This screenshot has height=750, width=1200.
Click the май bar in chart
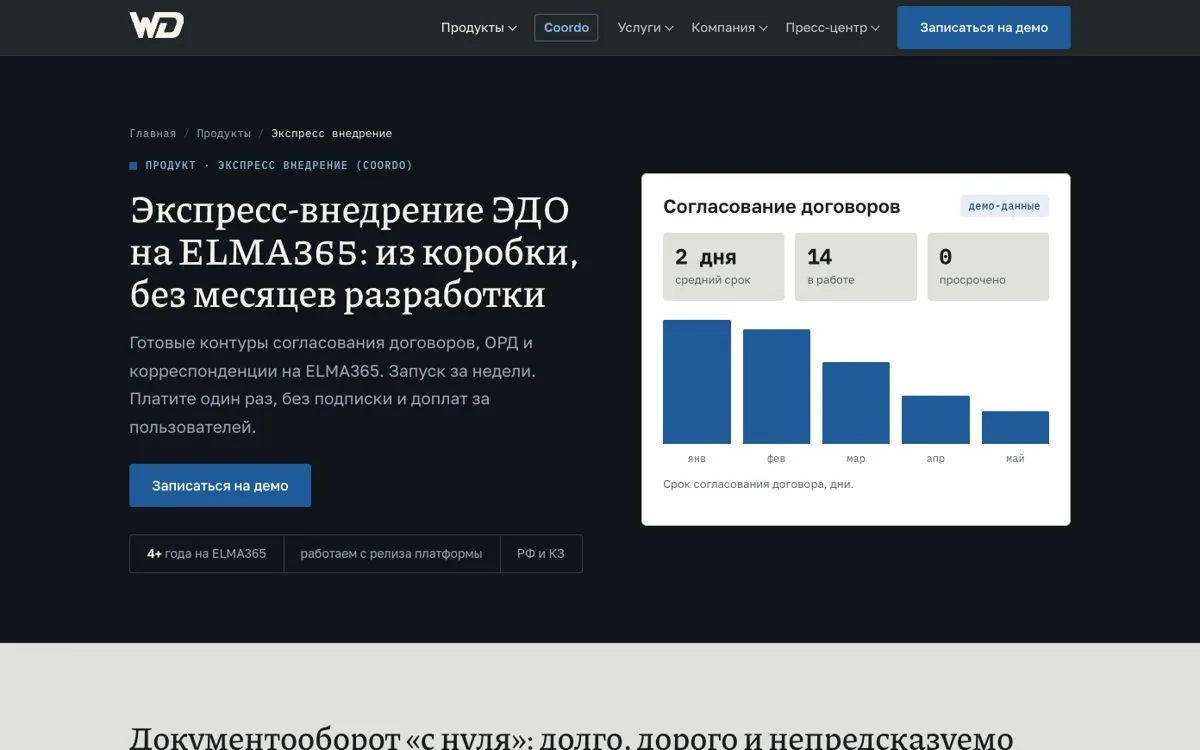(x=1015, y=428)
